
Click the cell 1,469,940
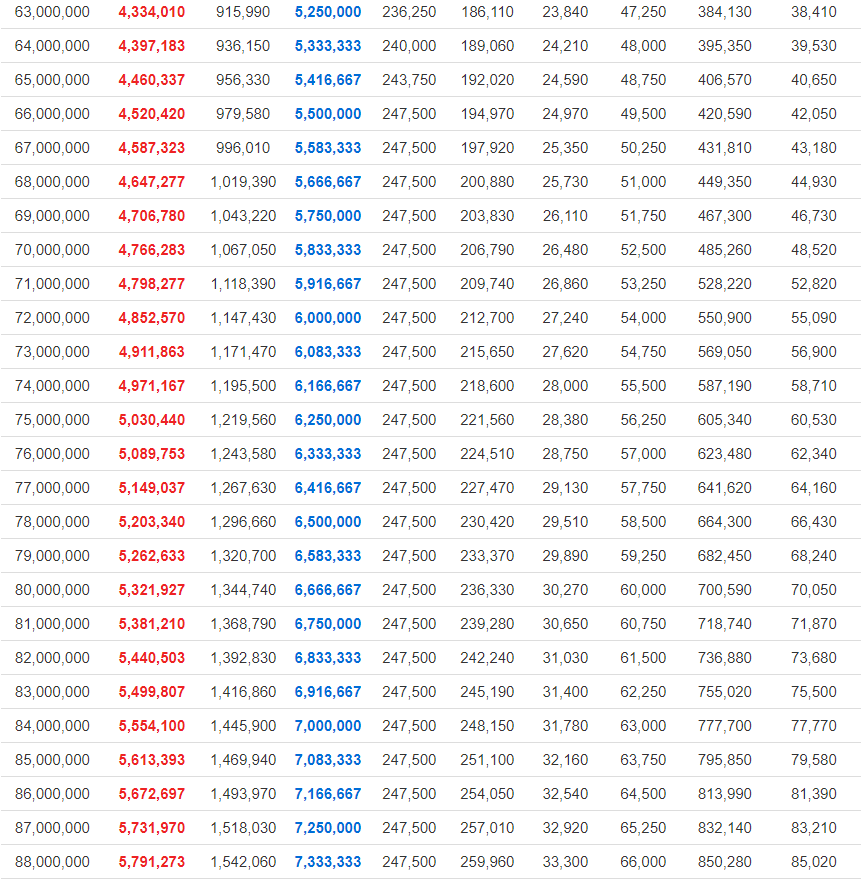[x=244, y=760]
